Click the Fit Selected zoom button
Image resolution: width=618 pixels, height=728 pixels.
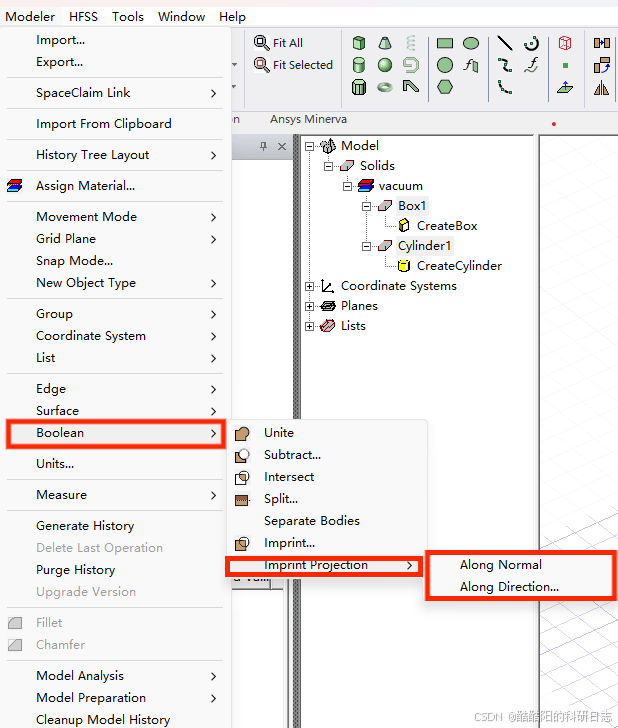click(293, 65)
